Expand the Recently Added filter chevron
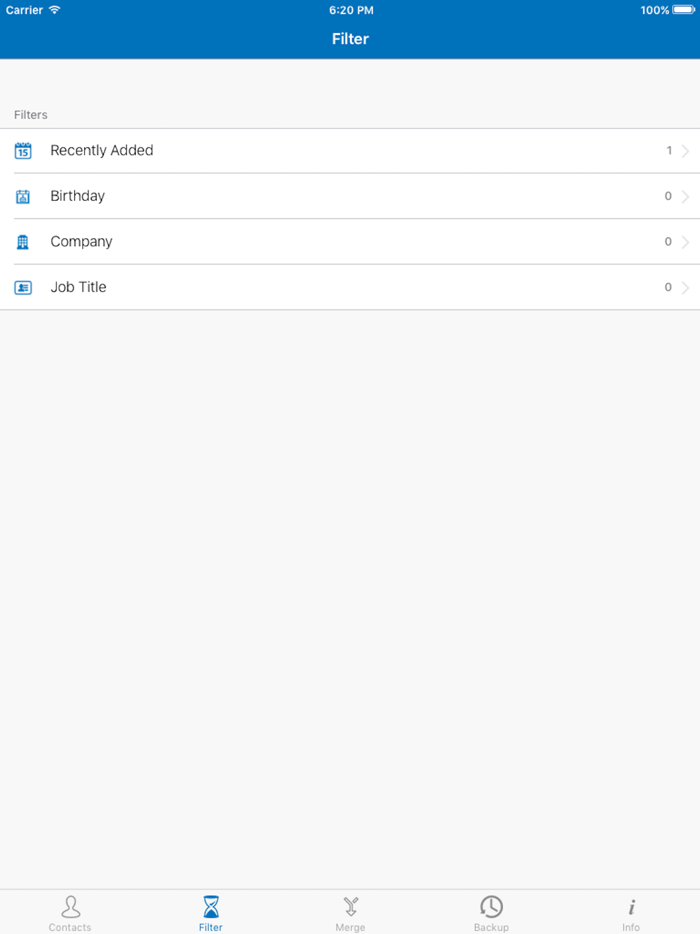This screenshot has height=934, width=700. 684,151
